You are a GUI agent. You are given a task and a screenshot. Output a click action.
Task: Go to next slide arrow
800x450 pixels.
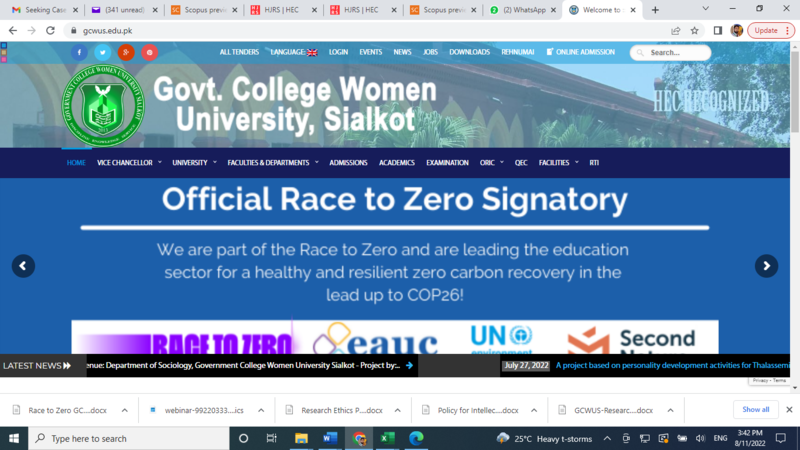(x=766, y=266)
